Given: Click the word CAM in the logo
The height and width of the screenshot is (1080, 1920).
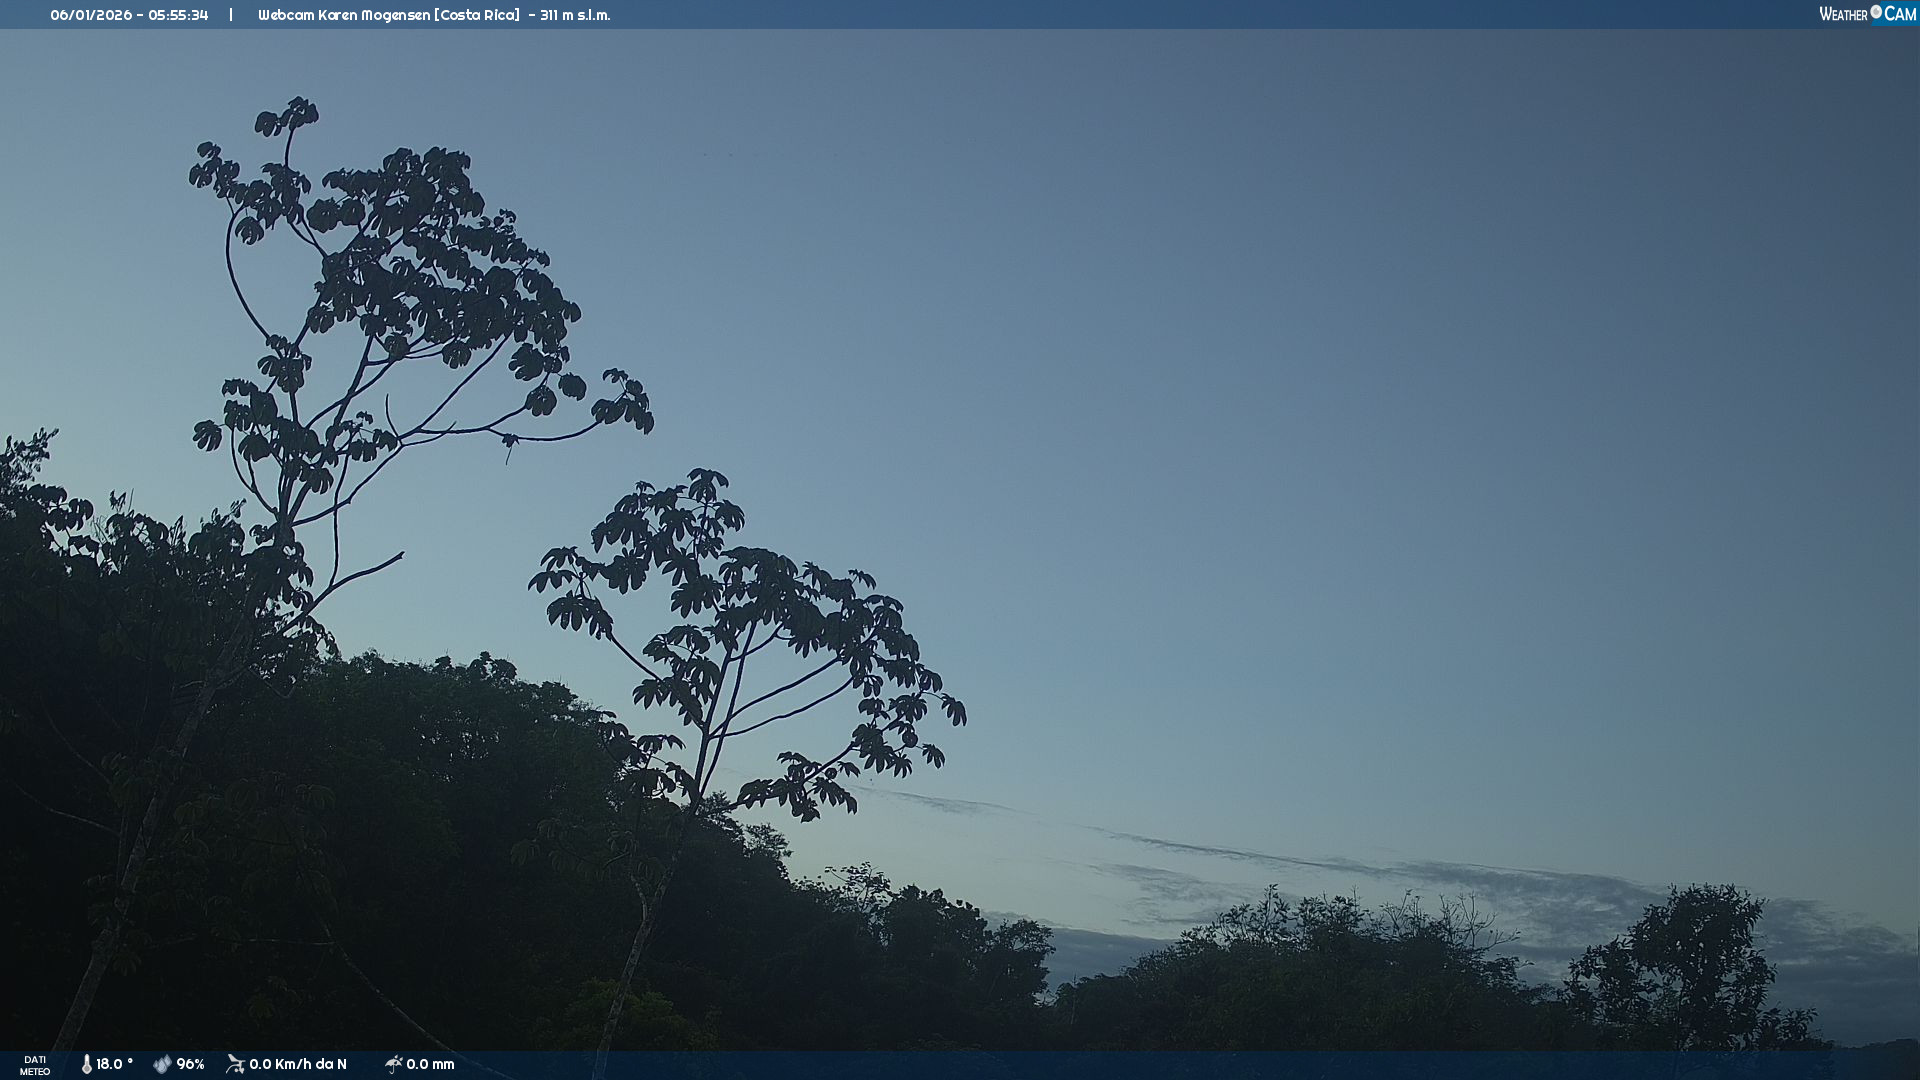Looking at the screenshot, I should 1900,14.
